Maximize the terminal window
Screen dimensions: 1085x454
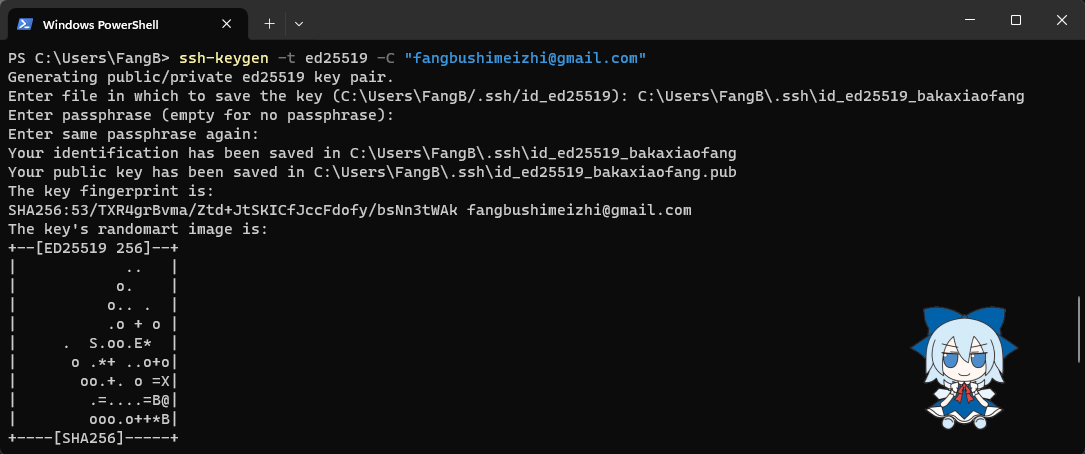pos(1016,21)
